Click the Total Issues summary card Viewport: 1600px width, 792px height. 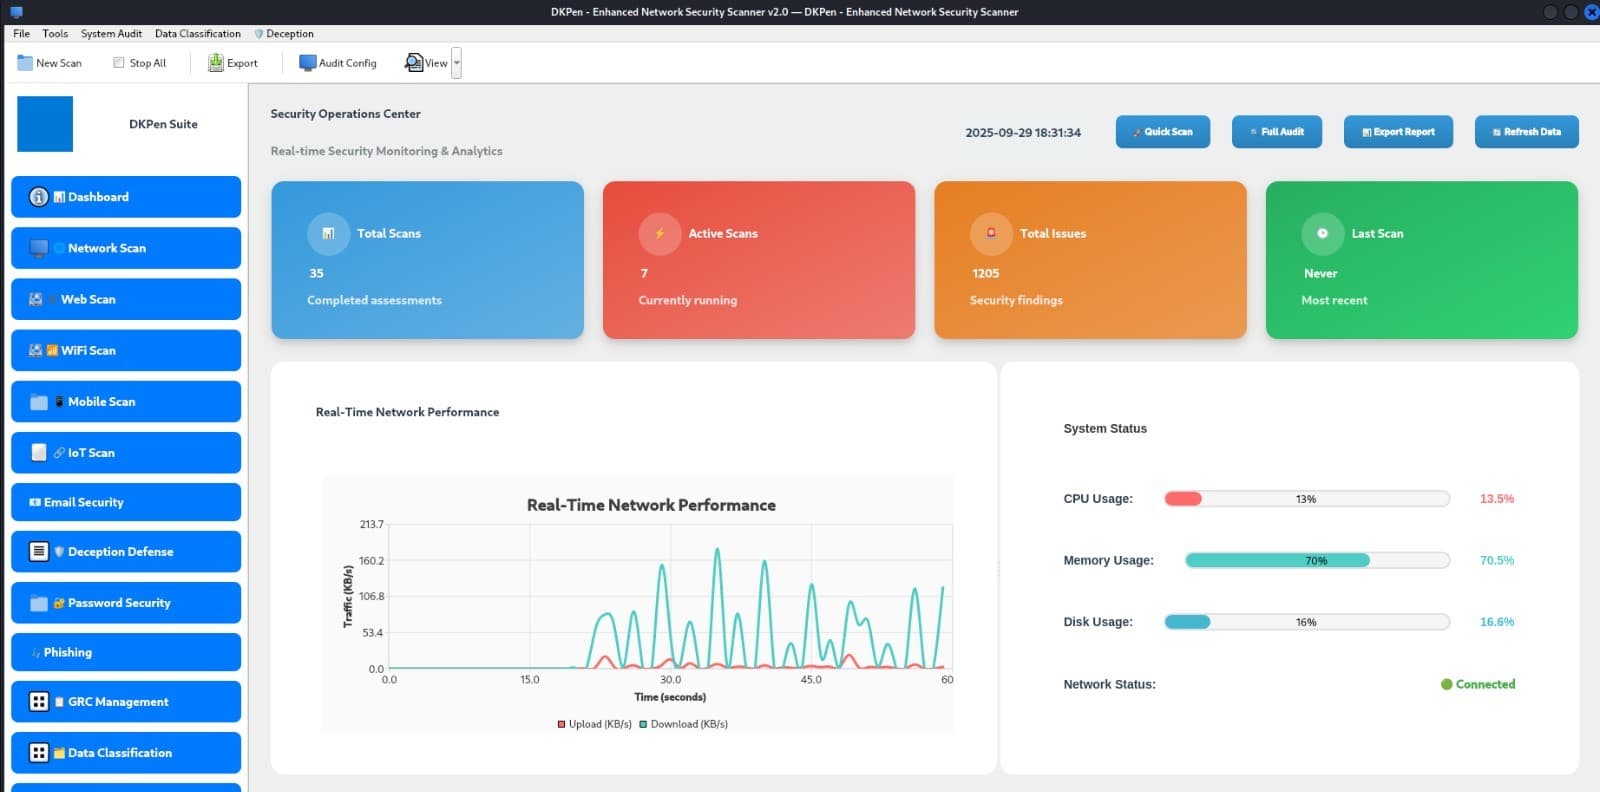tap(1090, 260)
